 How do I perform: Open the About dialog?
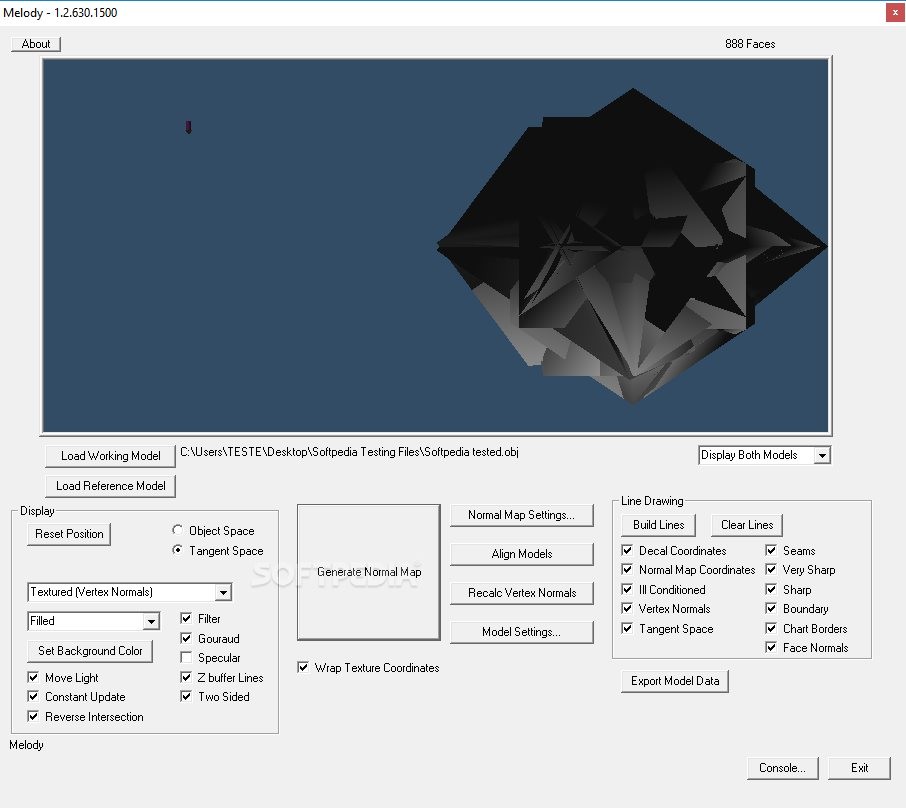click(36, 44)
